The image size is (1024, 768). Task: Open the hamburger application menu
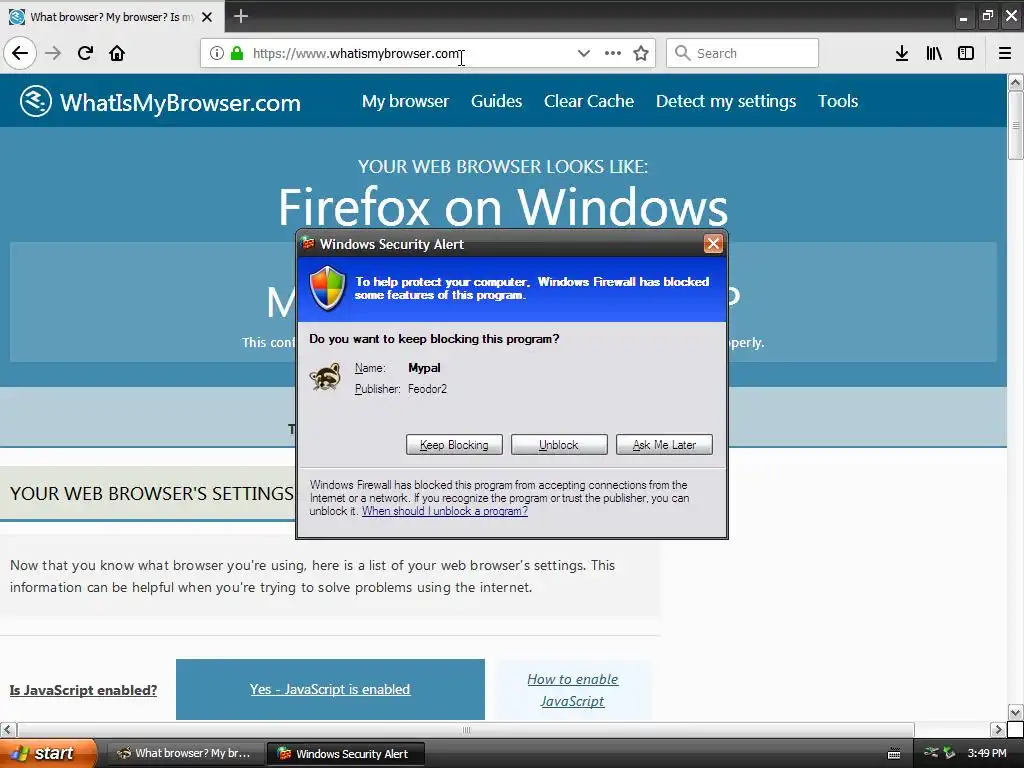pos(1005,53)
